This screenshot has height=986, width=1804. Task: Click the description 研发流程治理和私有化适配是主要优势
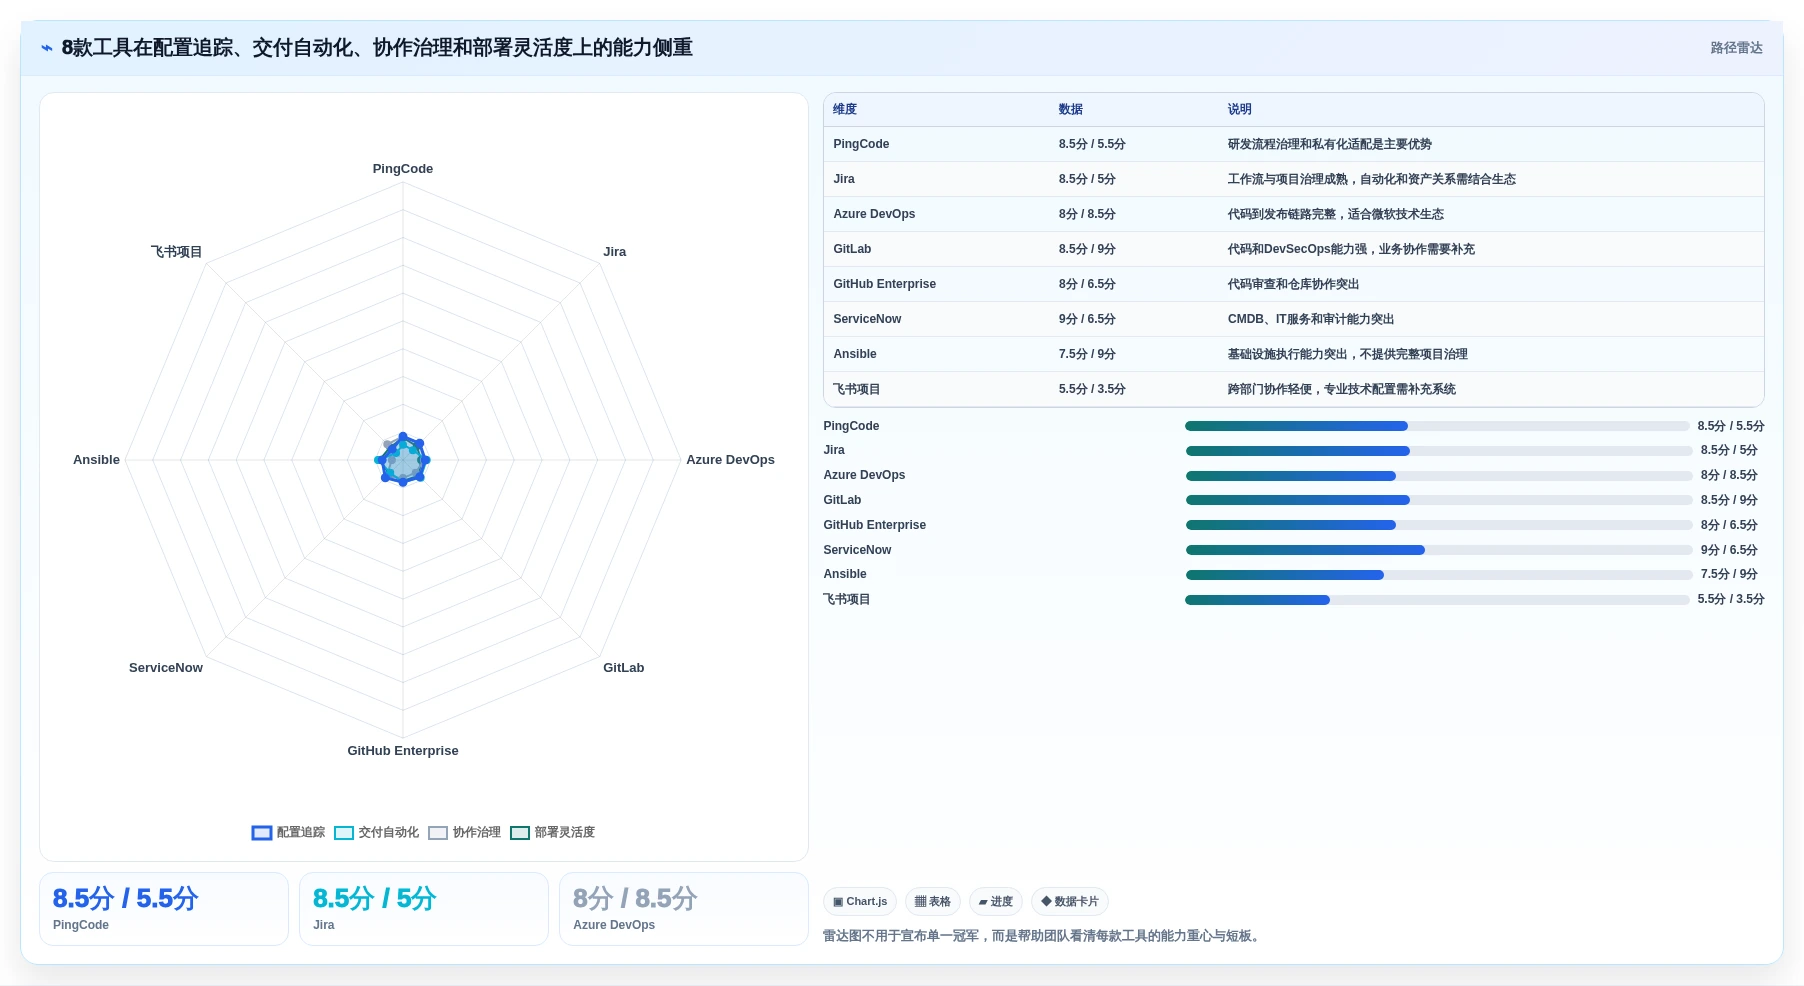pyautogui.click(x=1330, y=144)
